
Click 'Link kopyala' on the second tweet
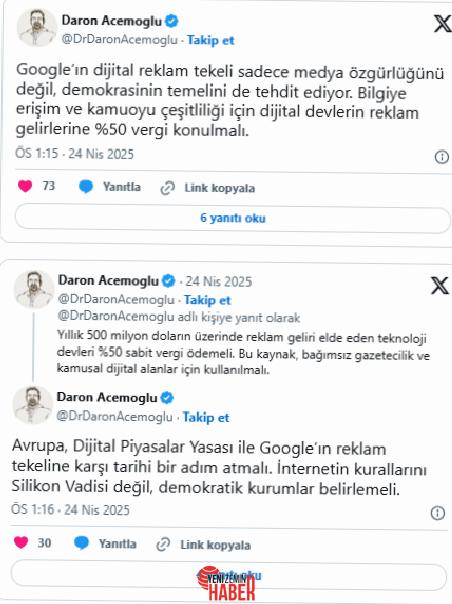[x=215, y=545]
